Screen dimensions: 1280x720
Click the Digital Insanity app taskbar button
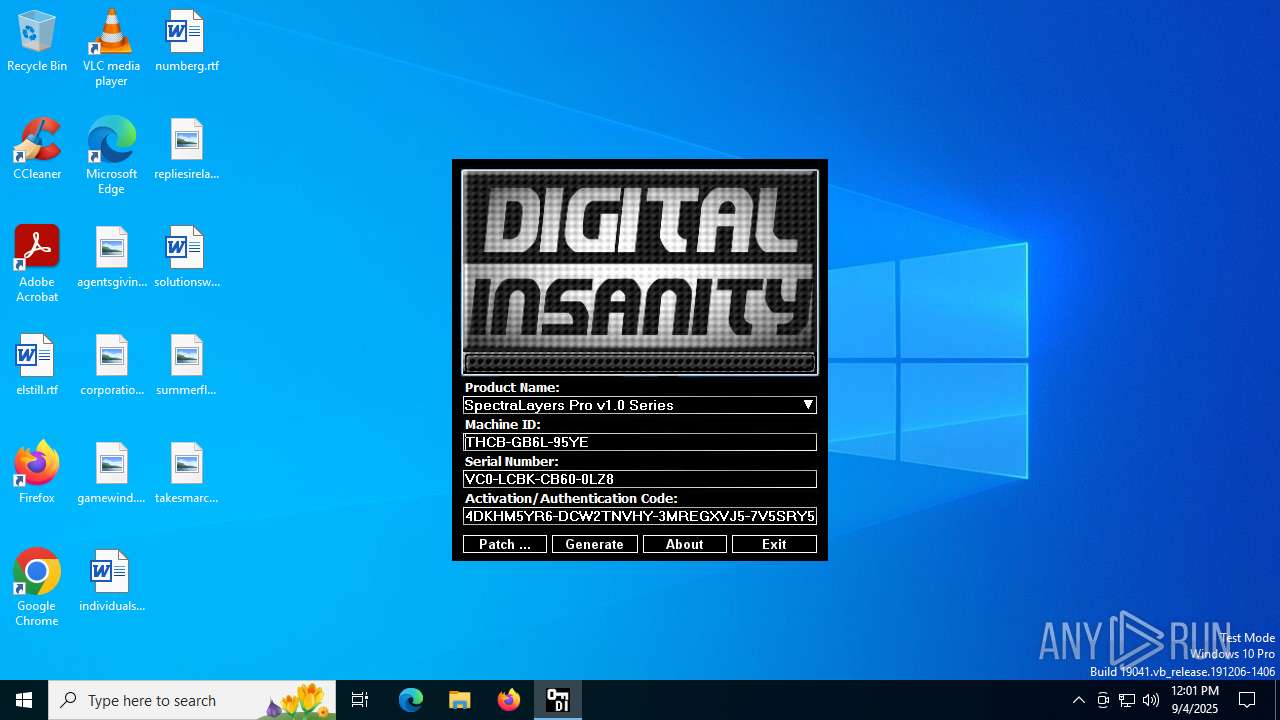[x=558, y=700]
